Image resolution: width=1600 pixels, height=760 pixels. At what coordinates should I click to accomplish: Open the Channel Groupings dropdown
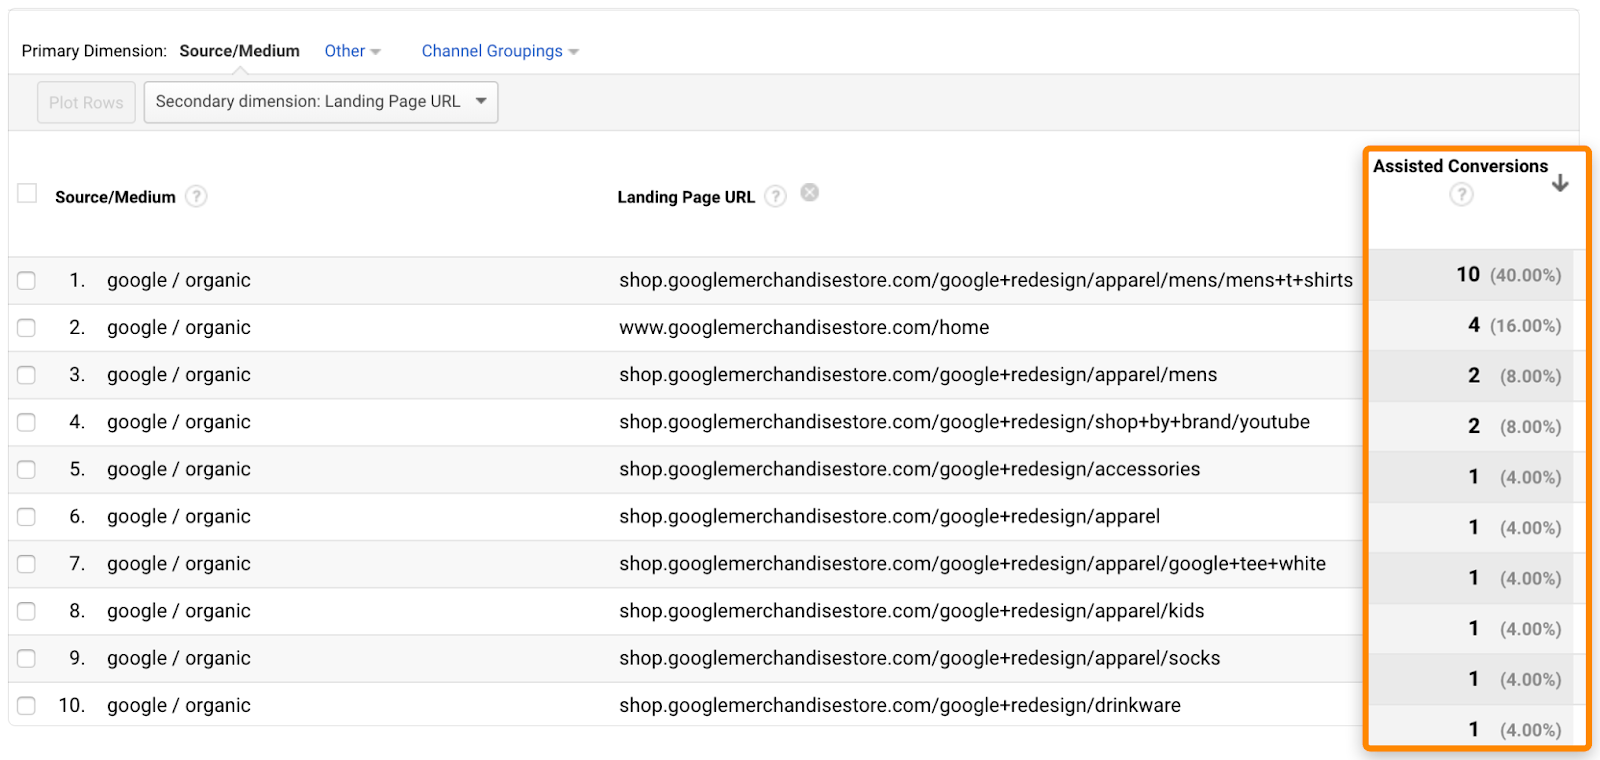[x=499, y=51]
